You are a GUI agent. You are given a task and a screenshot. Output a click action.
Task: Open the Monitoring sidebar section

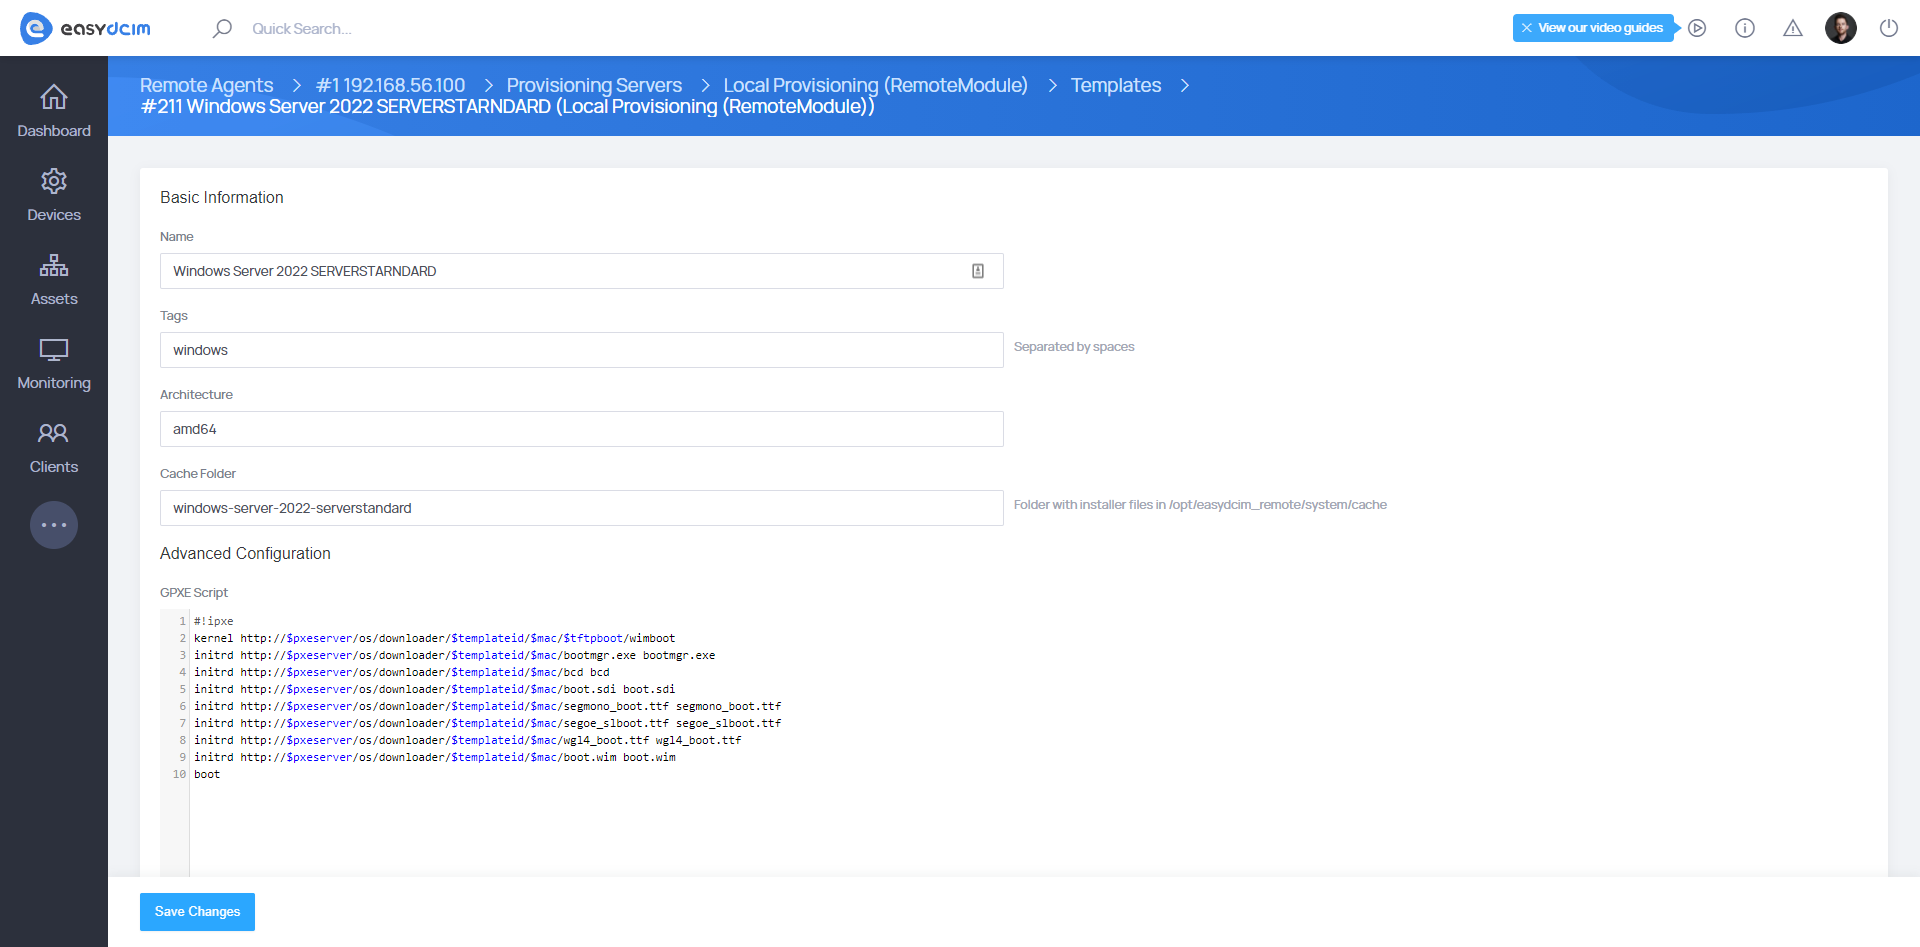(x=54, y=364)
